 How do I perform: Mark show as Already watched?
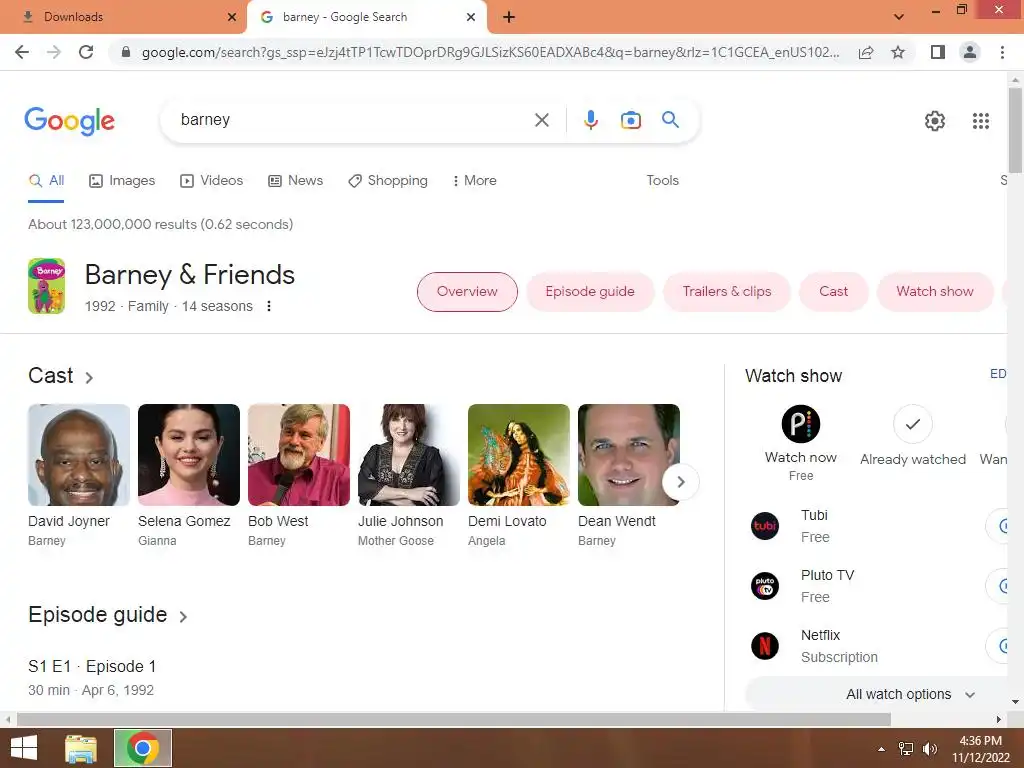pyautogui.click(x=912, y=424)
